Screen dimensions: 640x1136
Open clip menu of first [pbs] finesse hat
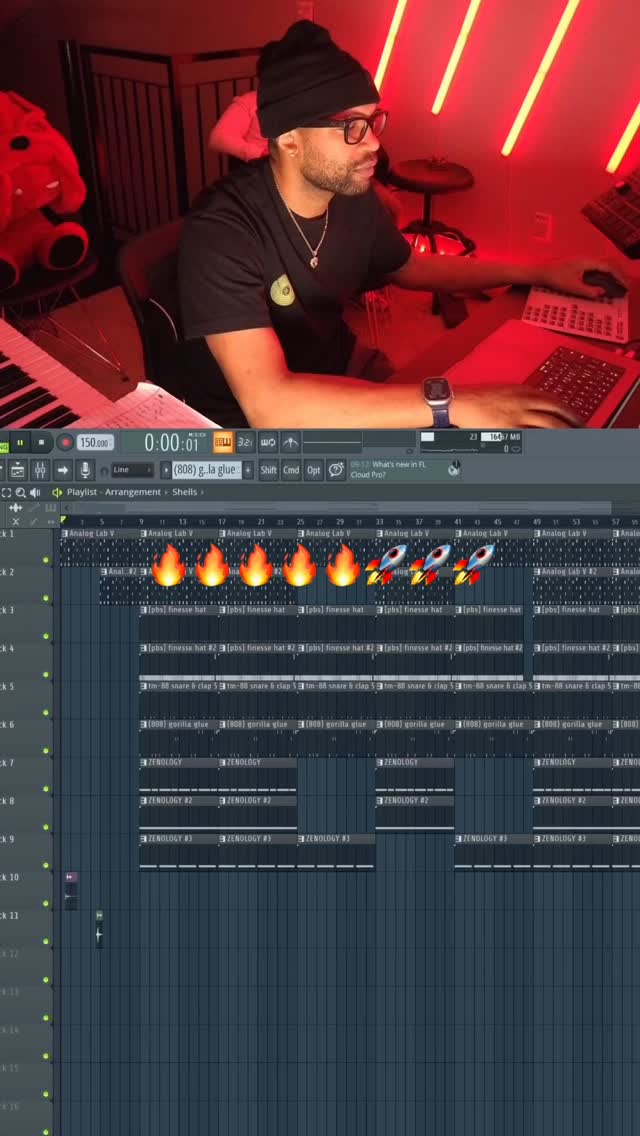pyautogui.click(x=144, y=610)
